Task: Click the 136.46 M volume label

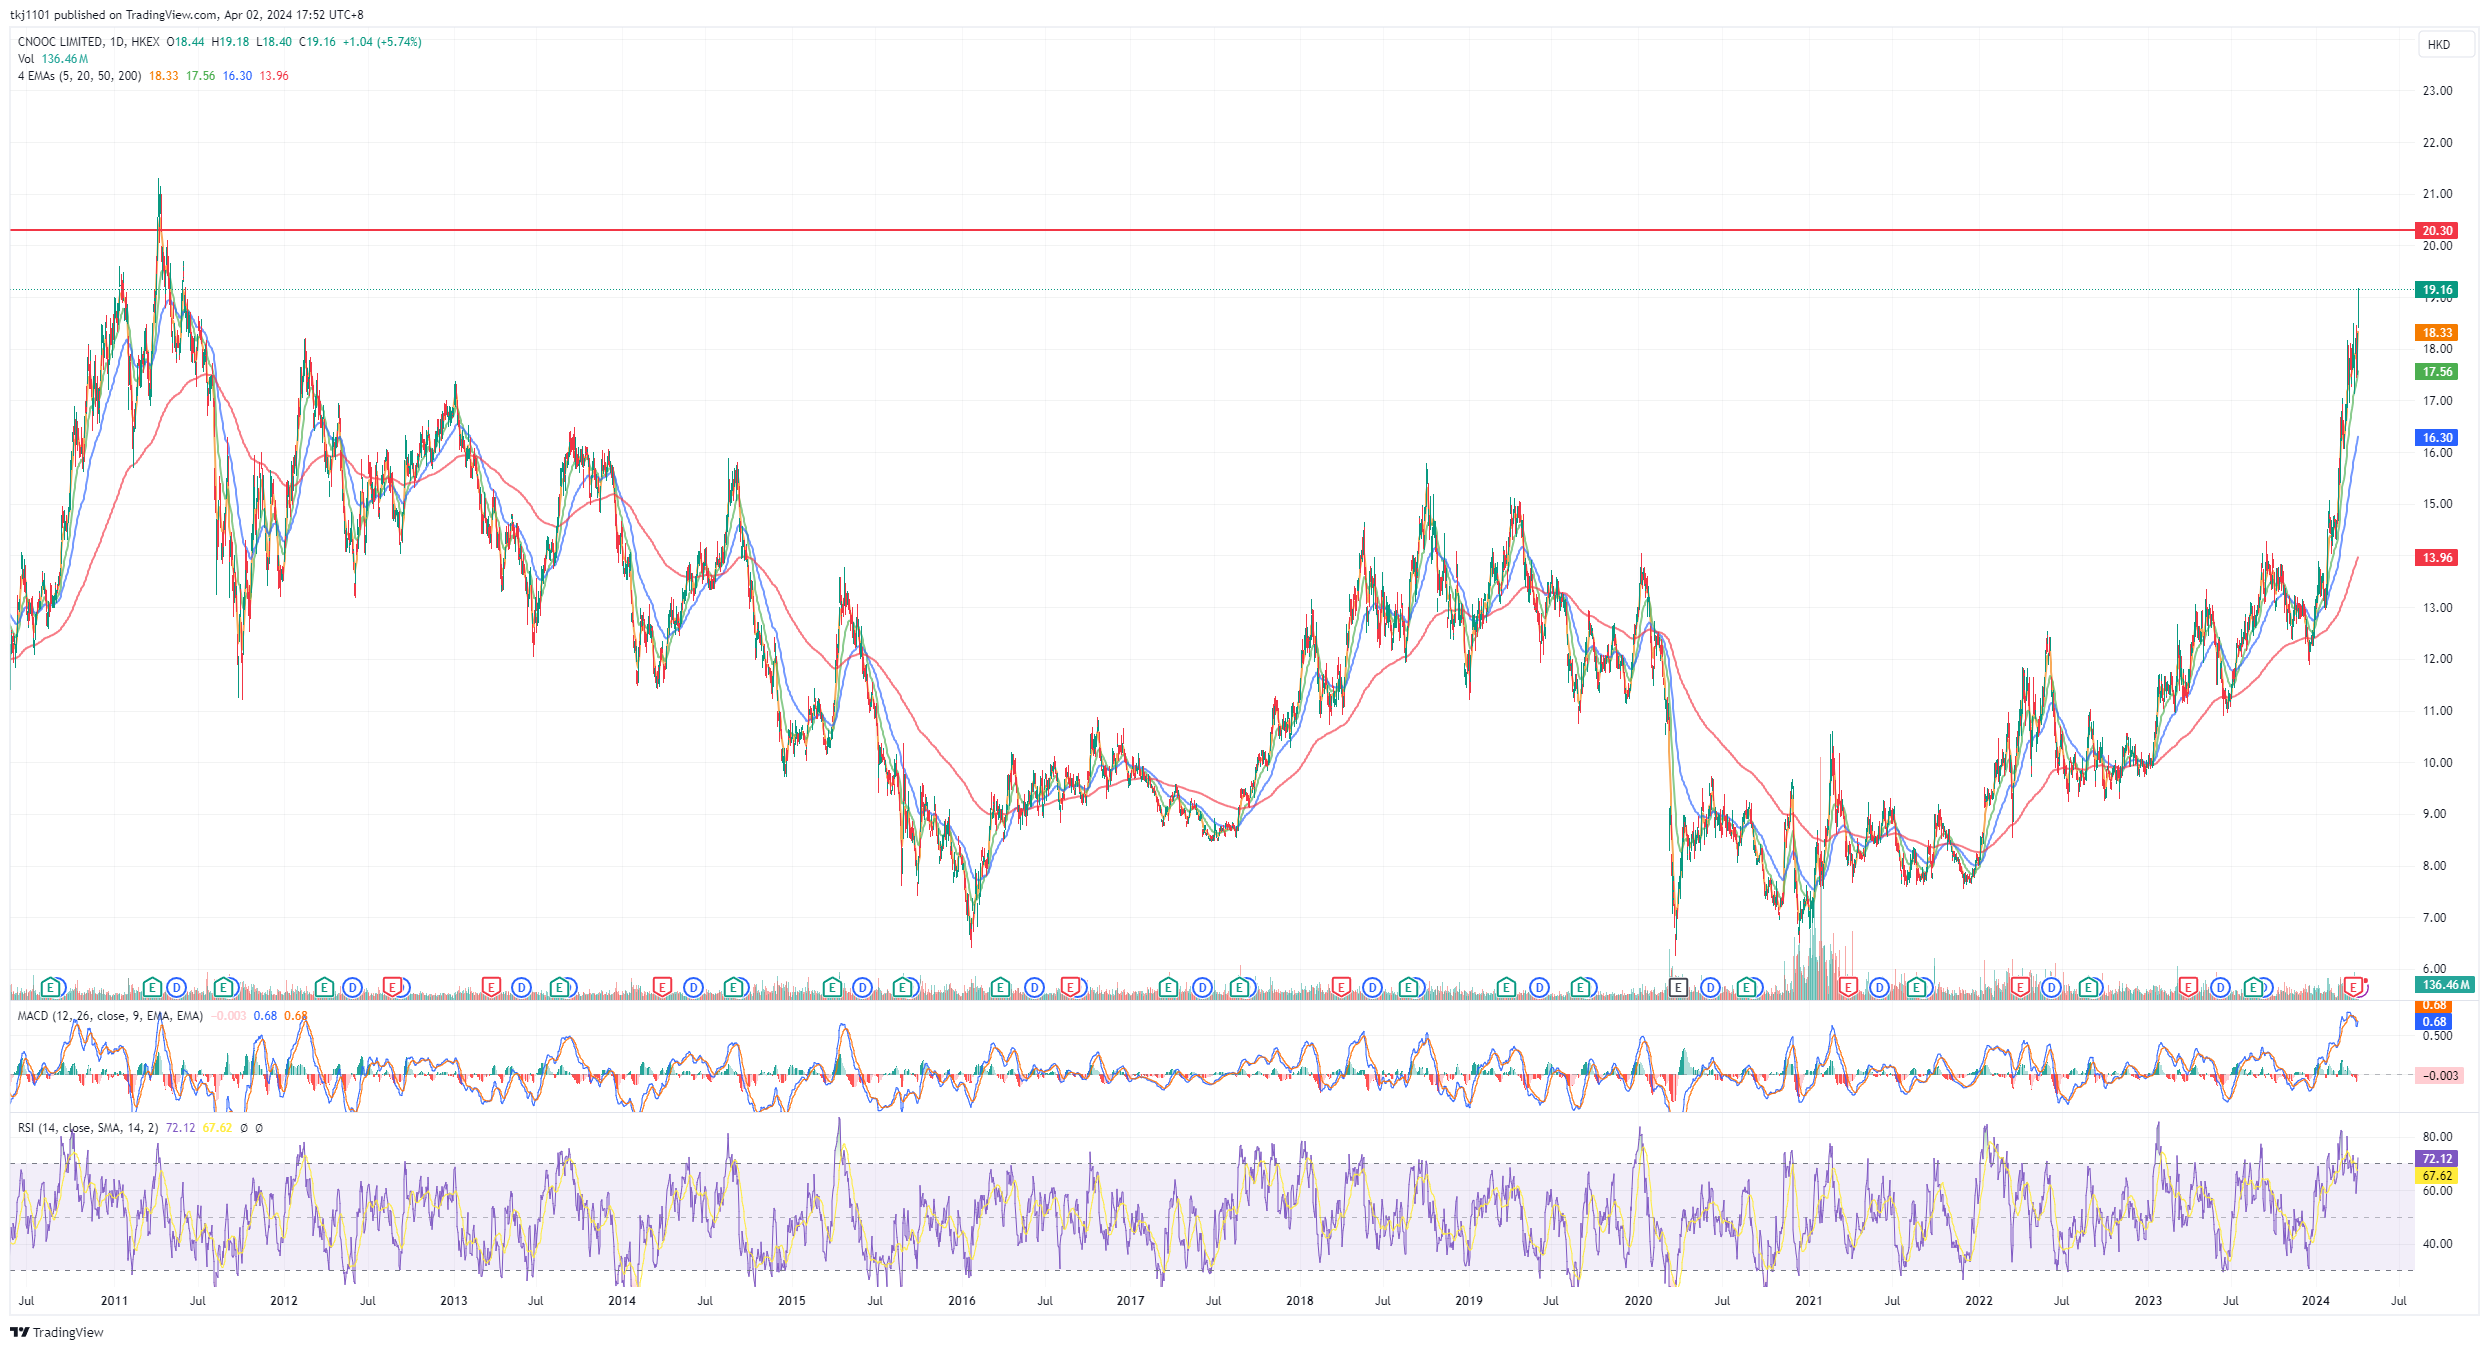Action: [2445, 985]
